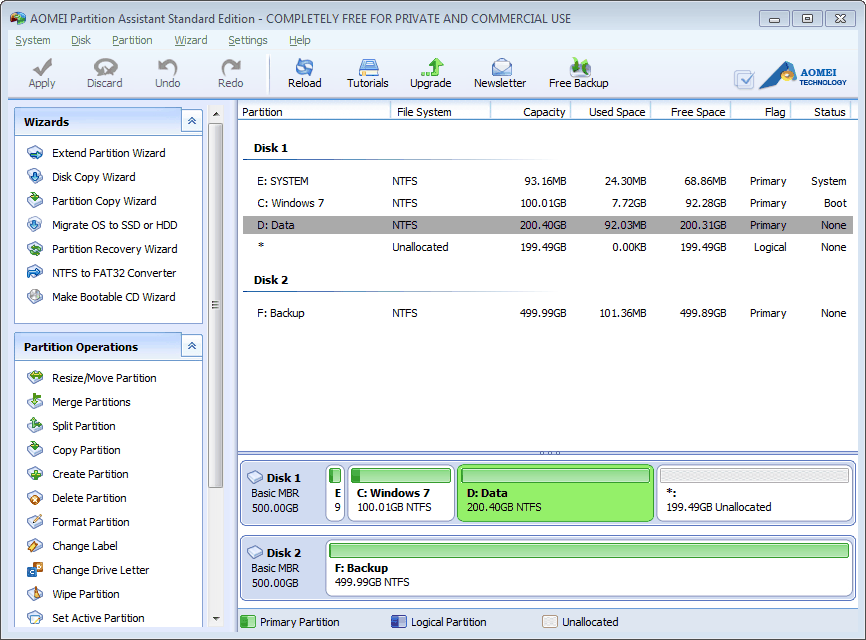Choose Resize/Move Partition operation
Viewport: 866px width, 640px height.
coord(104,378)
